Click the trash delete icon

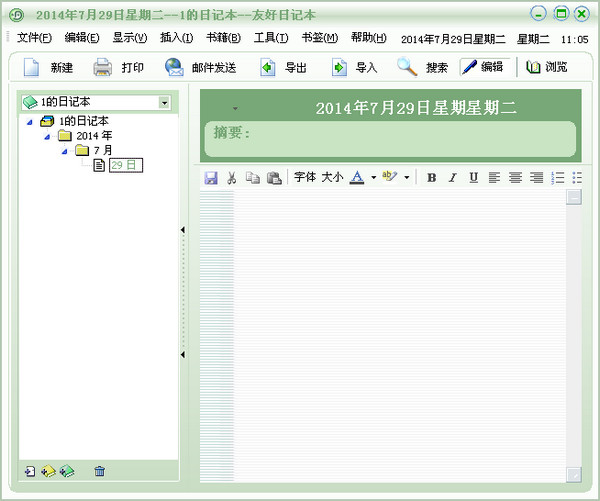tap(99, 471)
